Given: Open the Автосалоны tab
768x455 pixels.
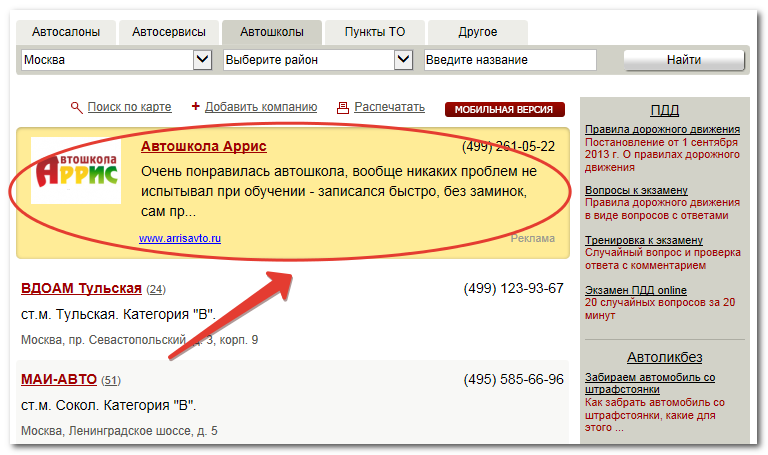Looking at the screenshot, I should pyautogui.click(x=66, y=32).
